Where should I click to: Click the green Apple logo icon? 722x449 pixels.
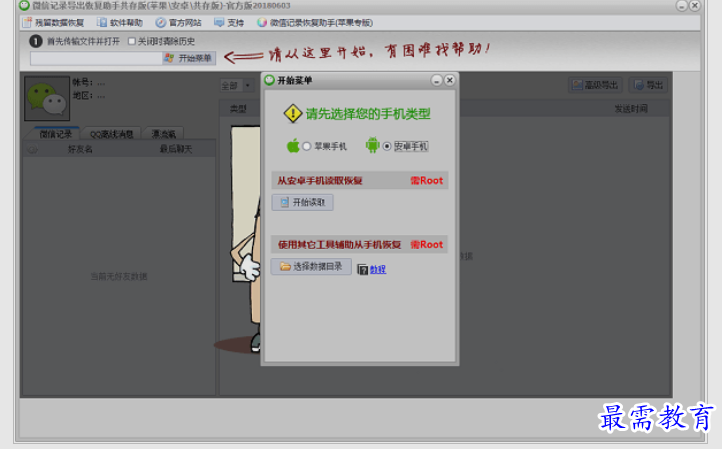pos(293,146)
